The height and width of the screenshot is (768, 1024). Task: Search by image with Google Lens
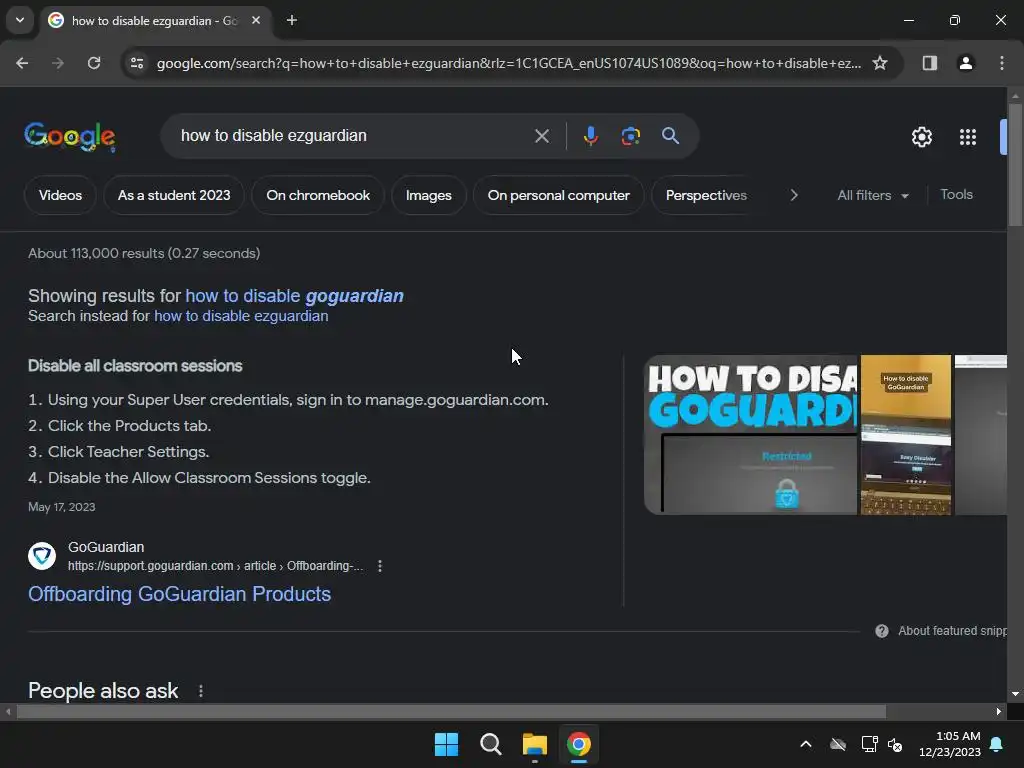[630, 136]
